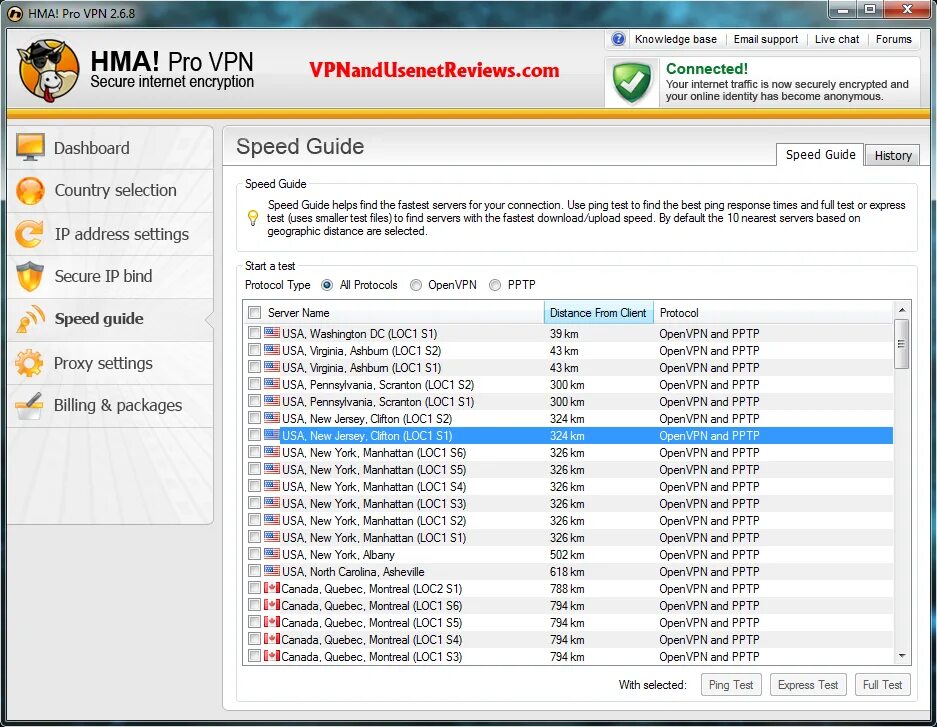937x727 pixels.
Task: Run Ping Test on selected servers
Action: (731, 685)
